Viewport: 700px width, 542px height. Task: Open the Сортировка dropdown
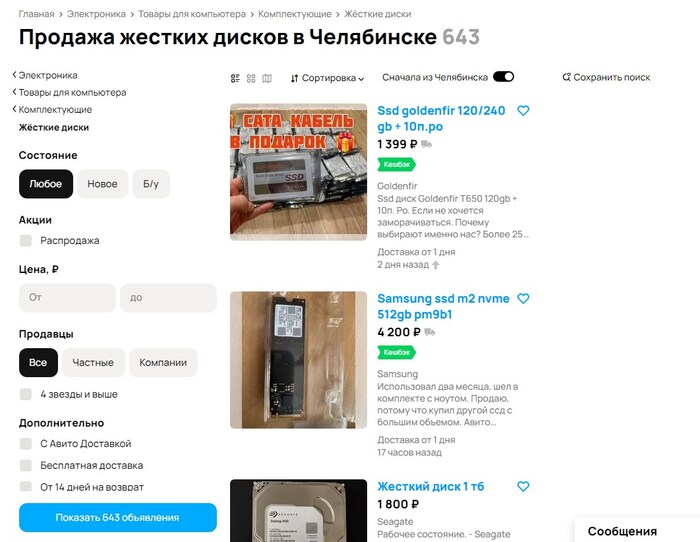(327, 78)
